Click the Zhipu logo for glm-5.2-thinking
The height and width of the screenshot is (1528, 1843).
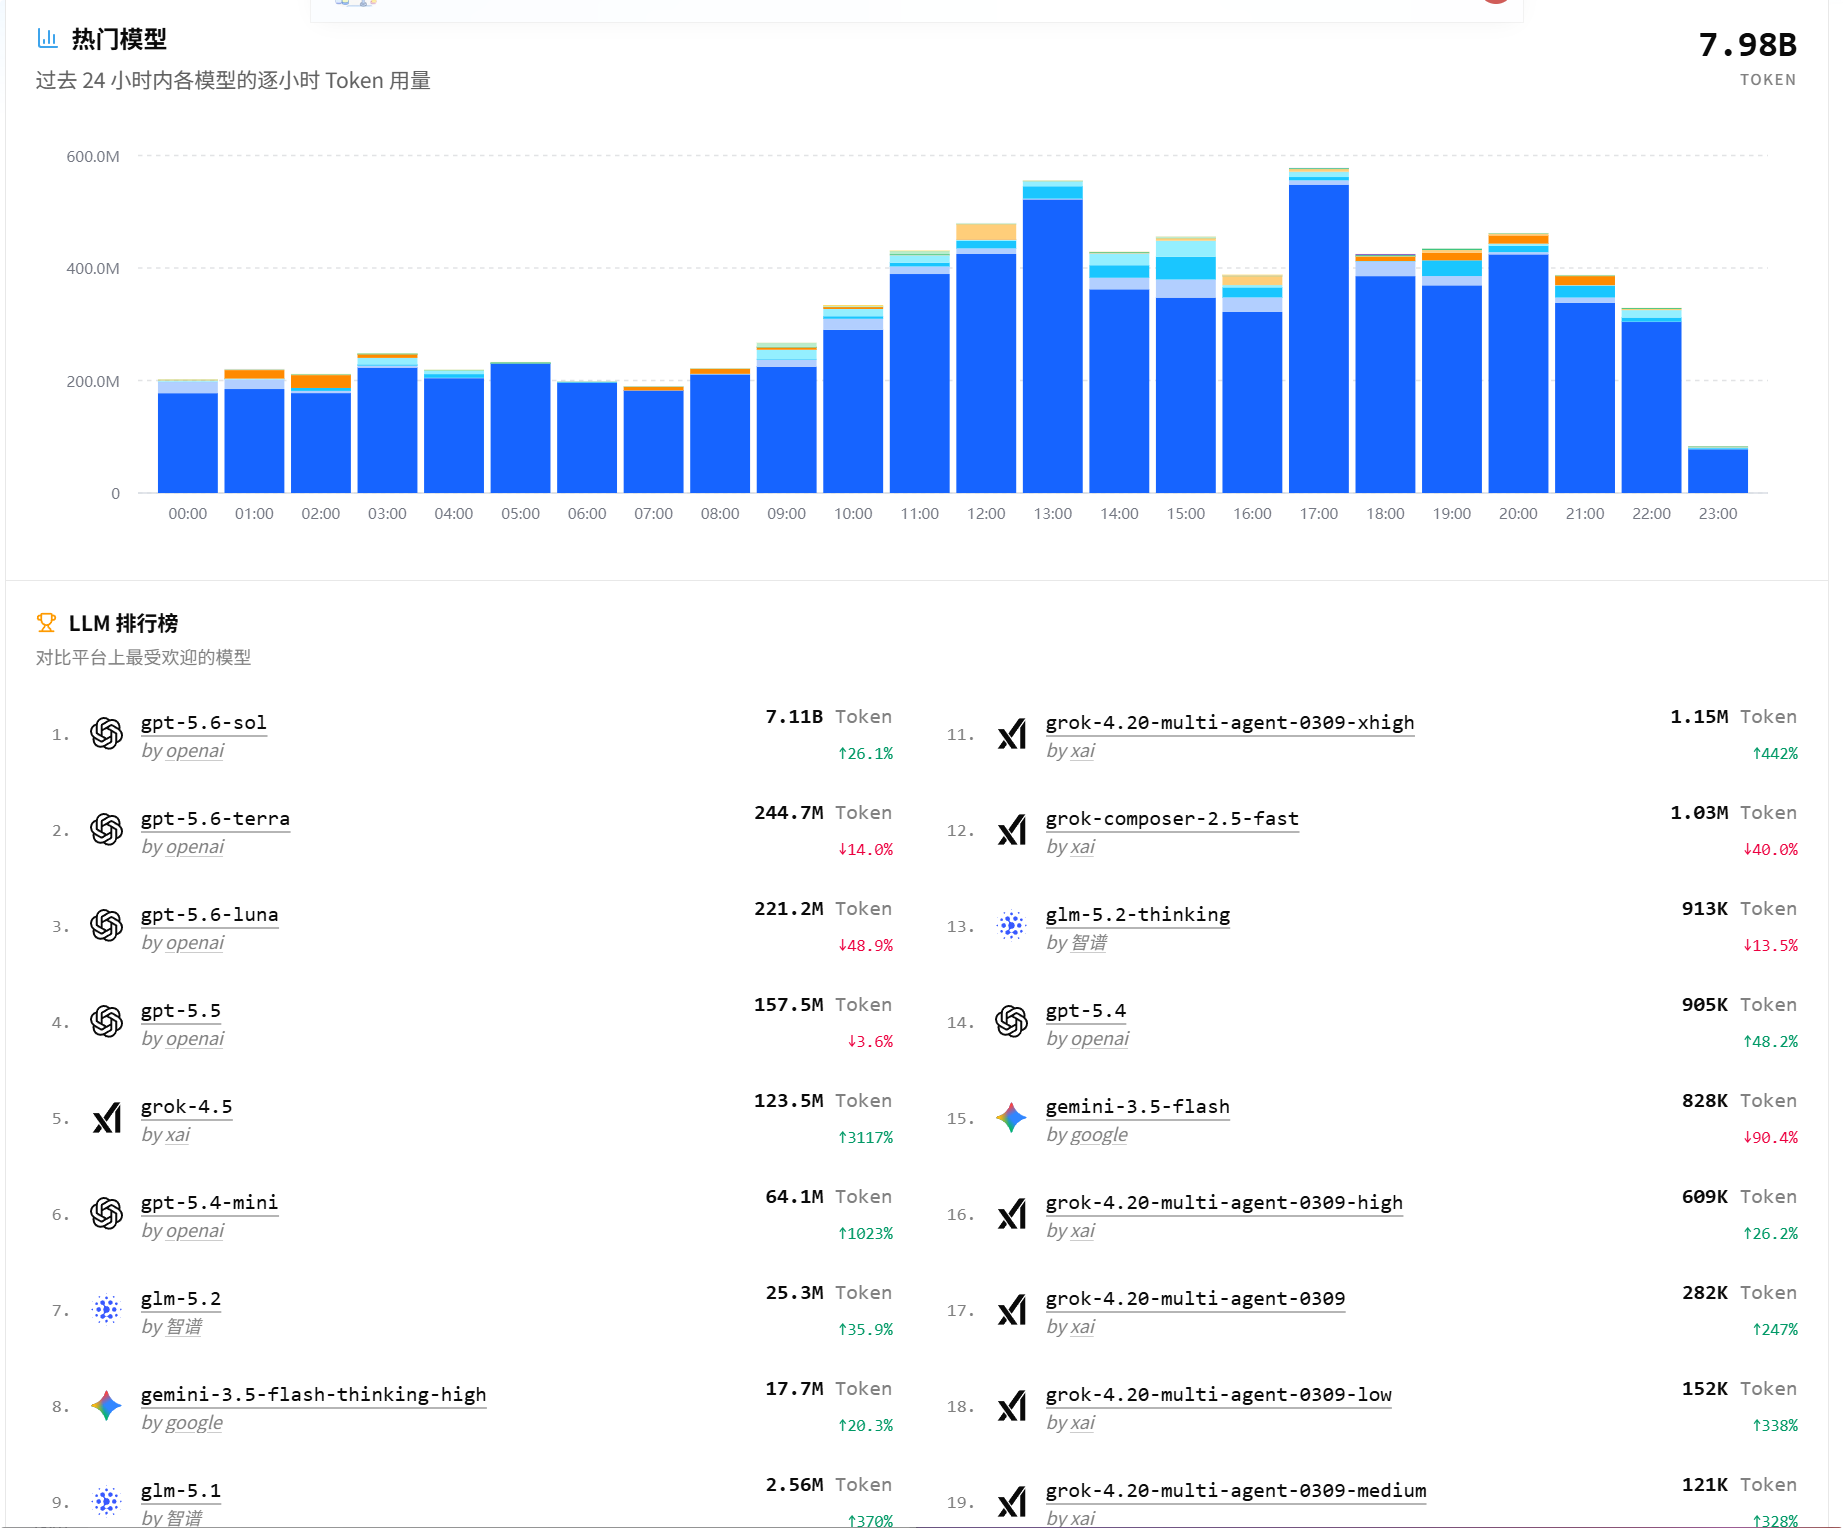(x=1012, y=926)
